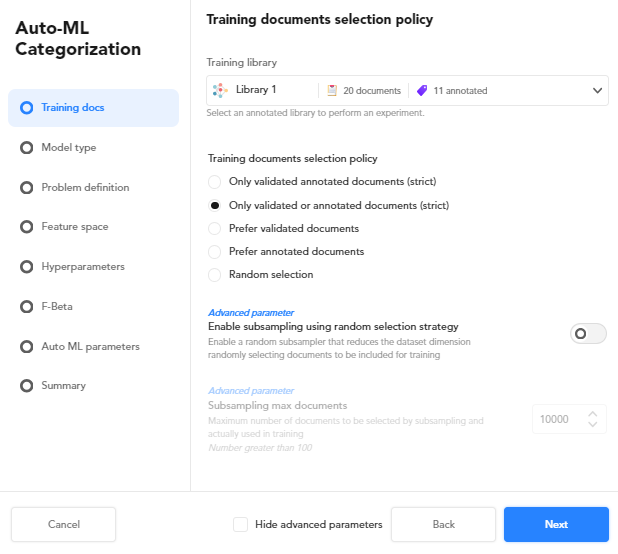Image resolution: width=618 pixels, height=554 pixels.
Task: Click the documents count icon
Action: point(332,90)
